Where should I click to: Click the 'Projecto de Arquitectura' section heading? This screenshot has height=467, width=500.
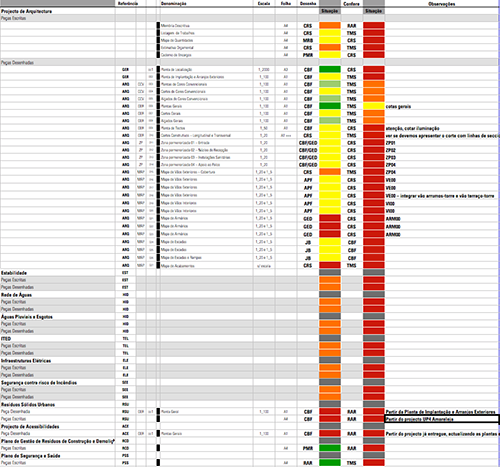[27, 11]
